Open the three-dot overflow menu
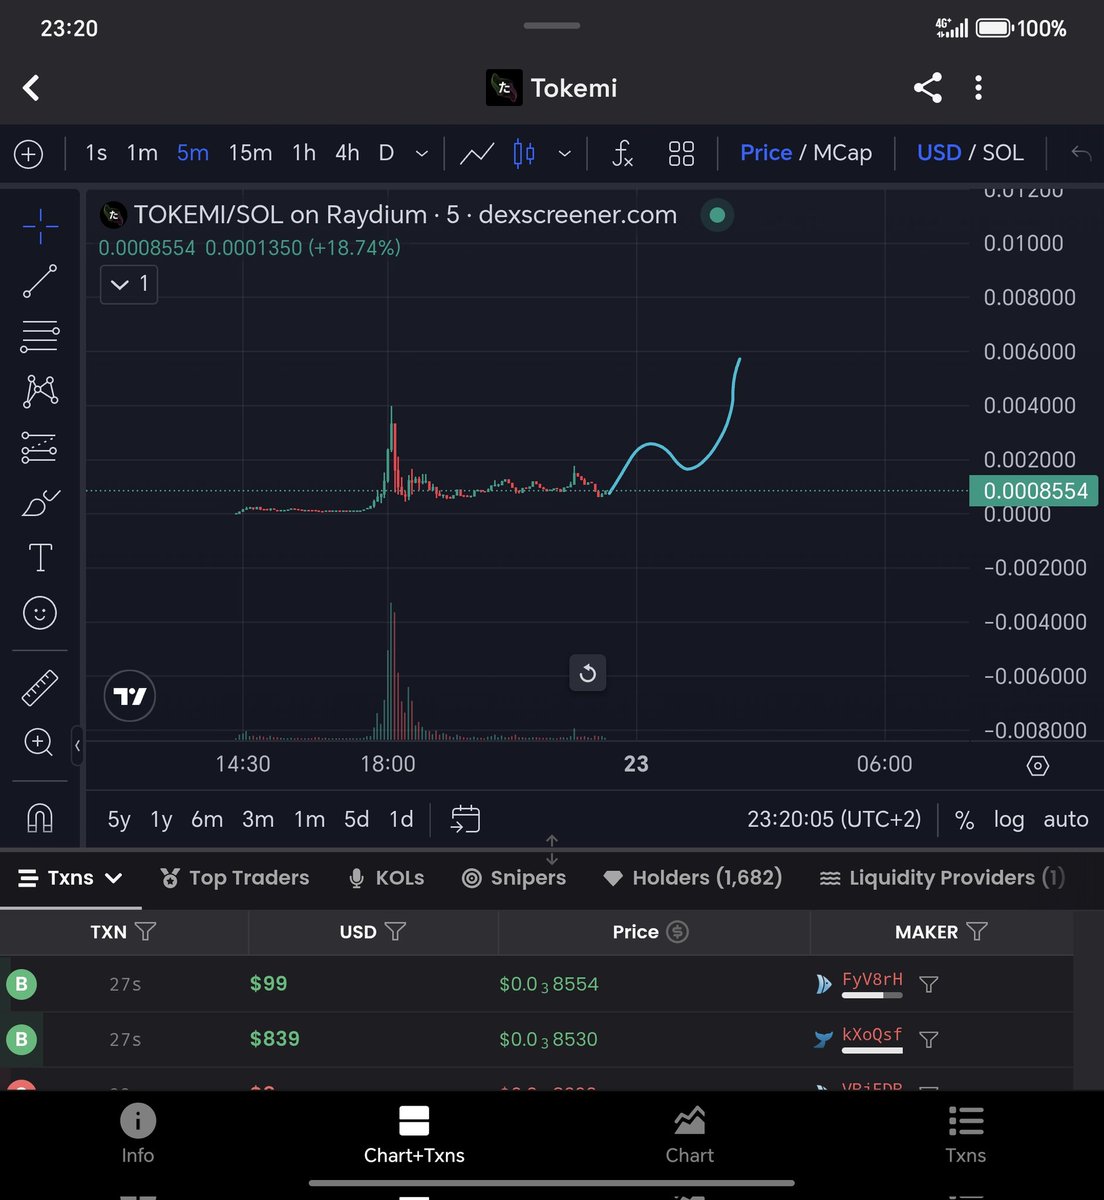This screenshot has width=1104, height=1200. [978, 88]
